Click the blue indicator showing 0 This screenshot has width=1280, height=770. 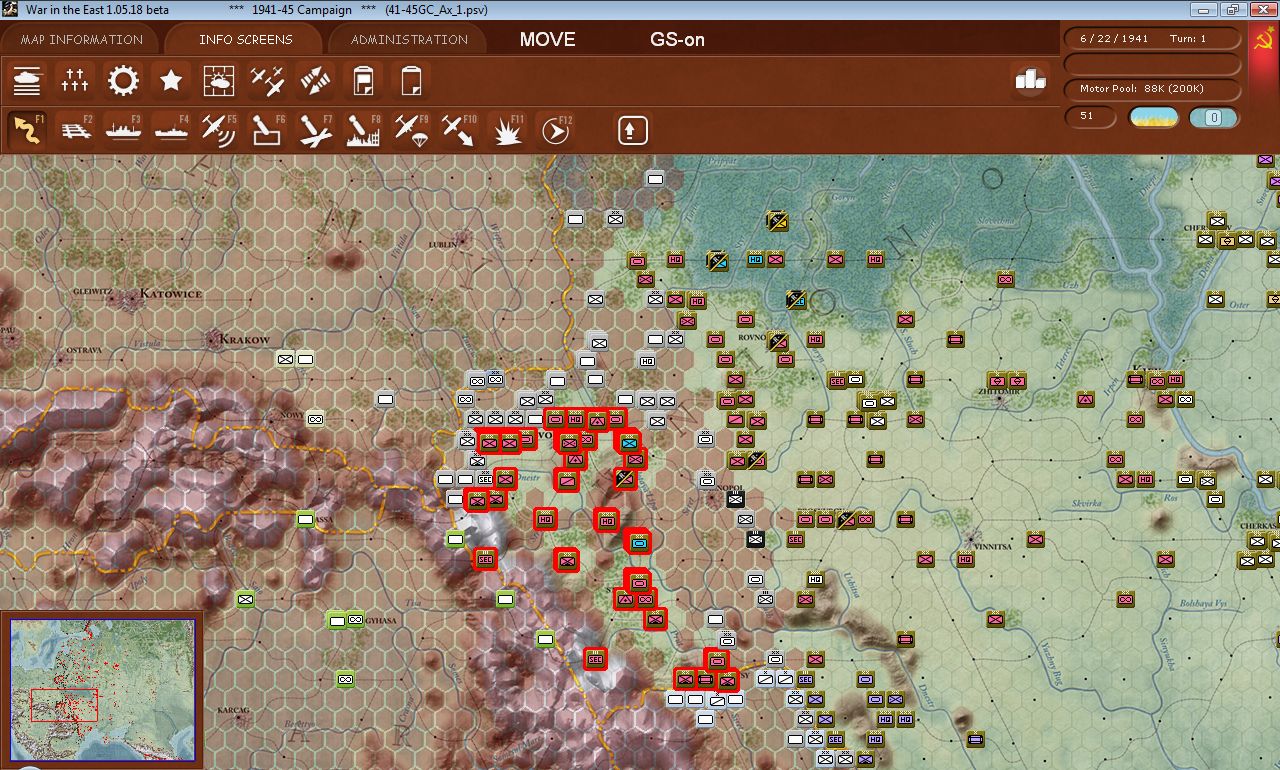tap(1214, 118)
